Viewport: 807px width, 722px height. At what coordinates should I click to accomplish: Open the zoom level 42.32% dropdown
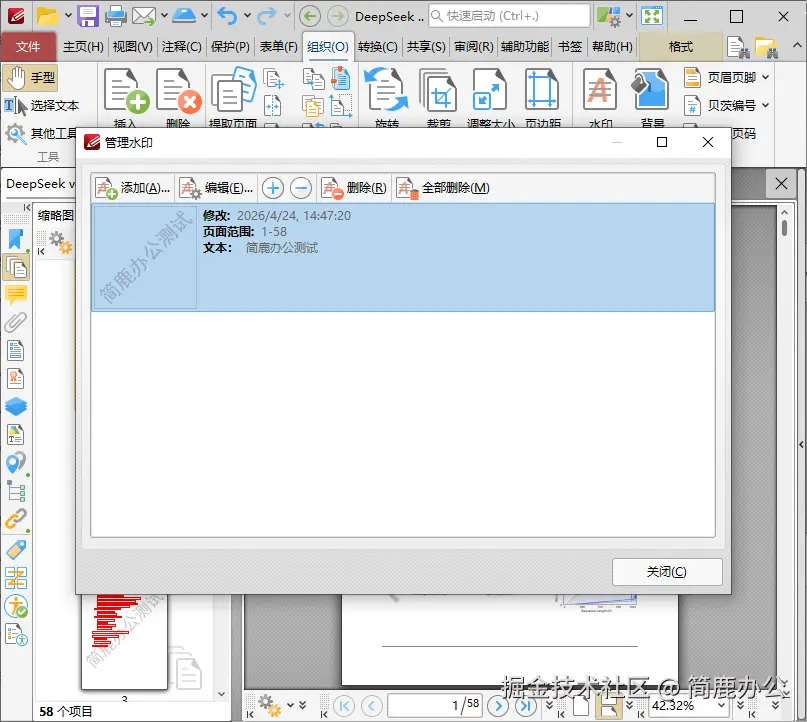(721, 705)
